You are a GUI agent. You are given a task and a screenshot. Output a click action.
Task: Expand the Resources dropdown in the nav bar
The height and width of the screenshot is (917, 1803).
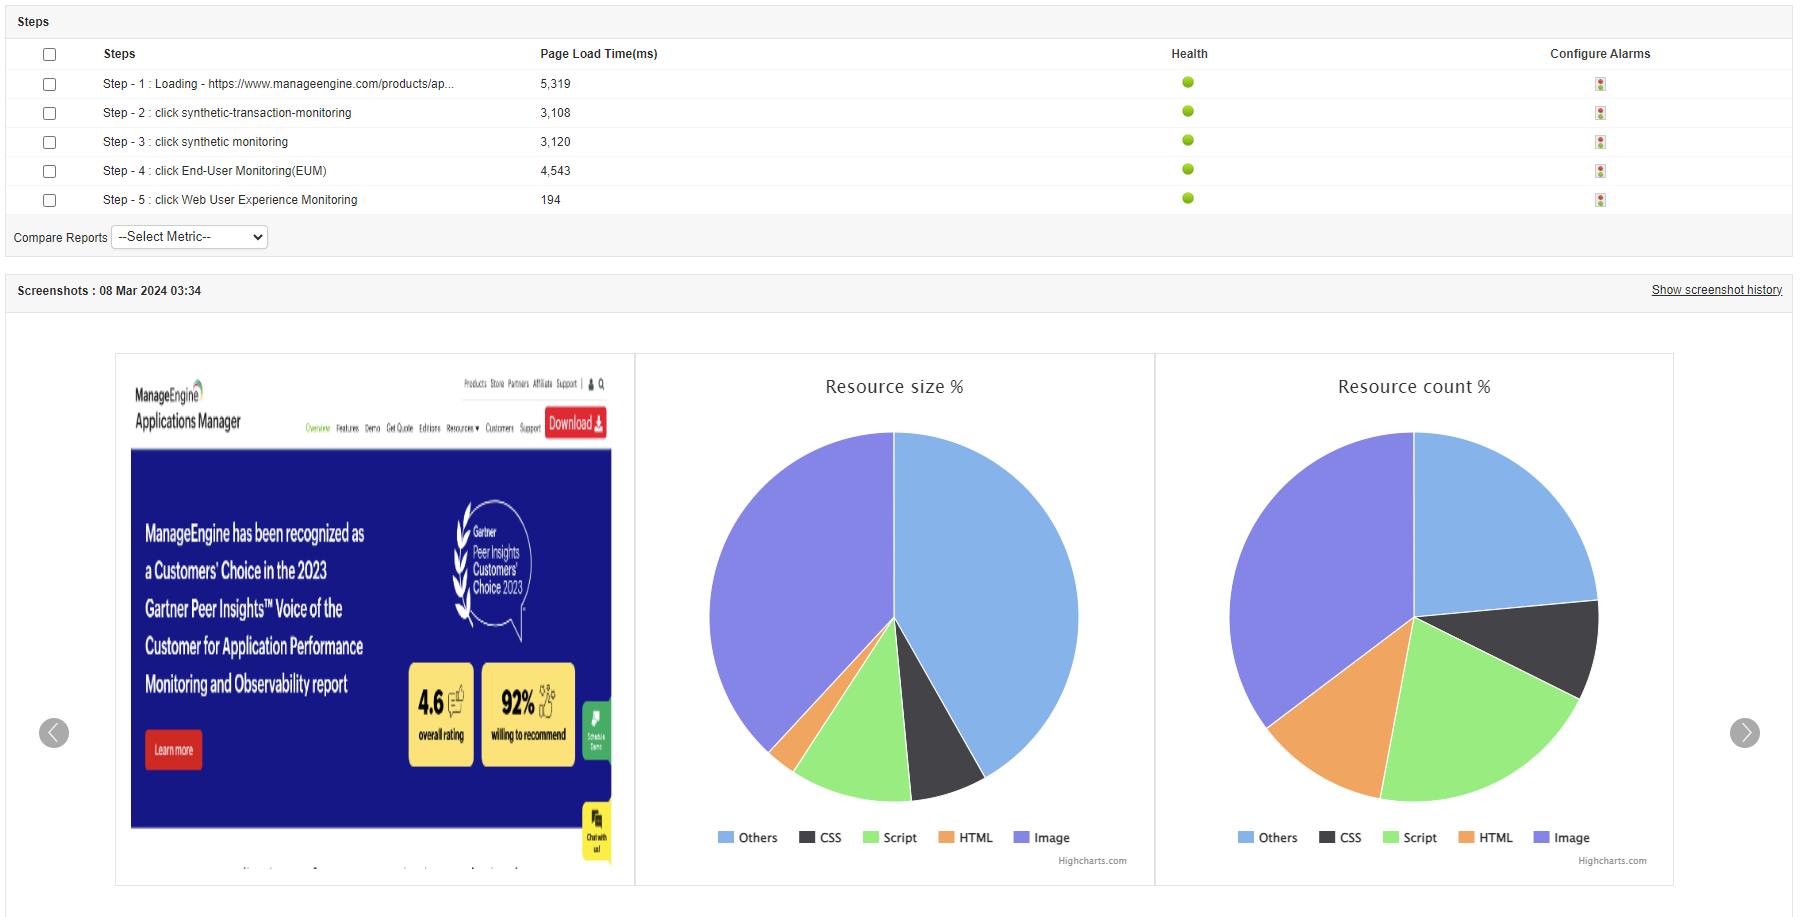coord(462,428)
